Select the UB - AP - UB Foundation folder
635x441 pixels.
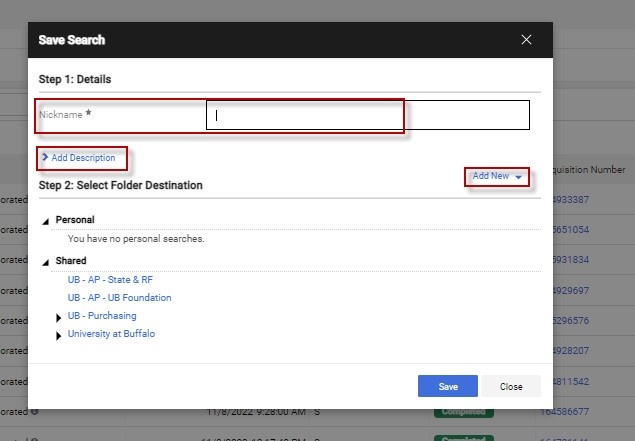(x=119, y=298)
